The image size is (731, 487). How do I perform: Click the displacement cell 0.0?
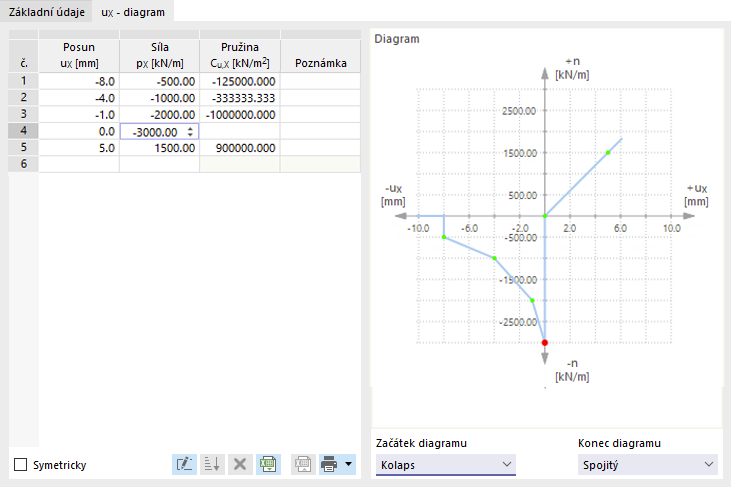pyautogui.click(x=79, y=131)
